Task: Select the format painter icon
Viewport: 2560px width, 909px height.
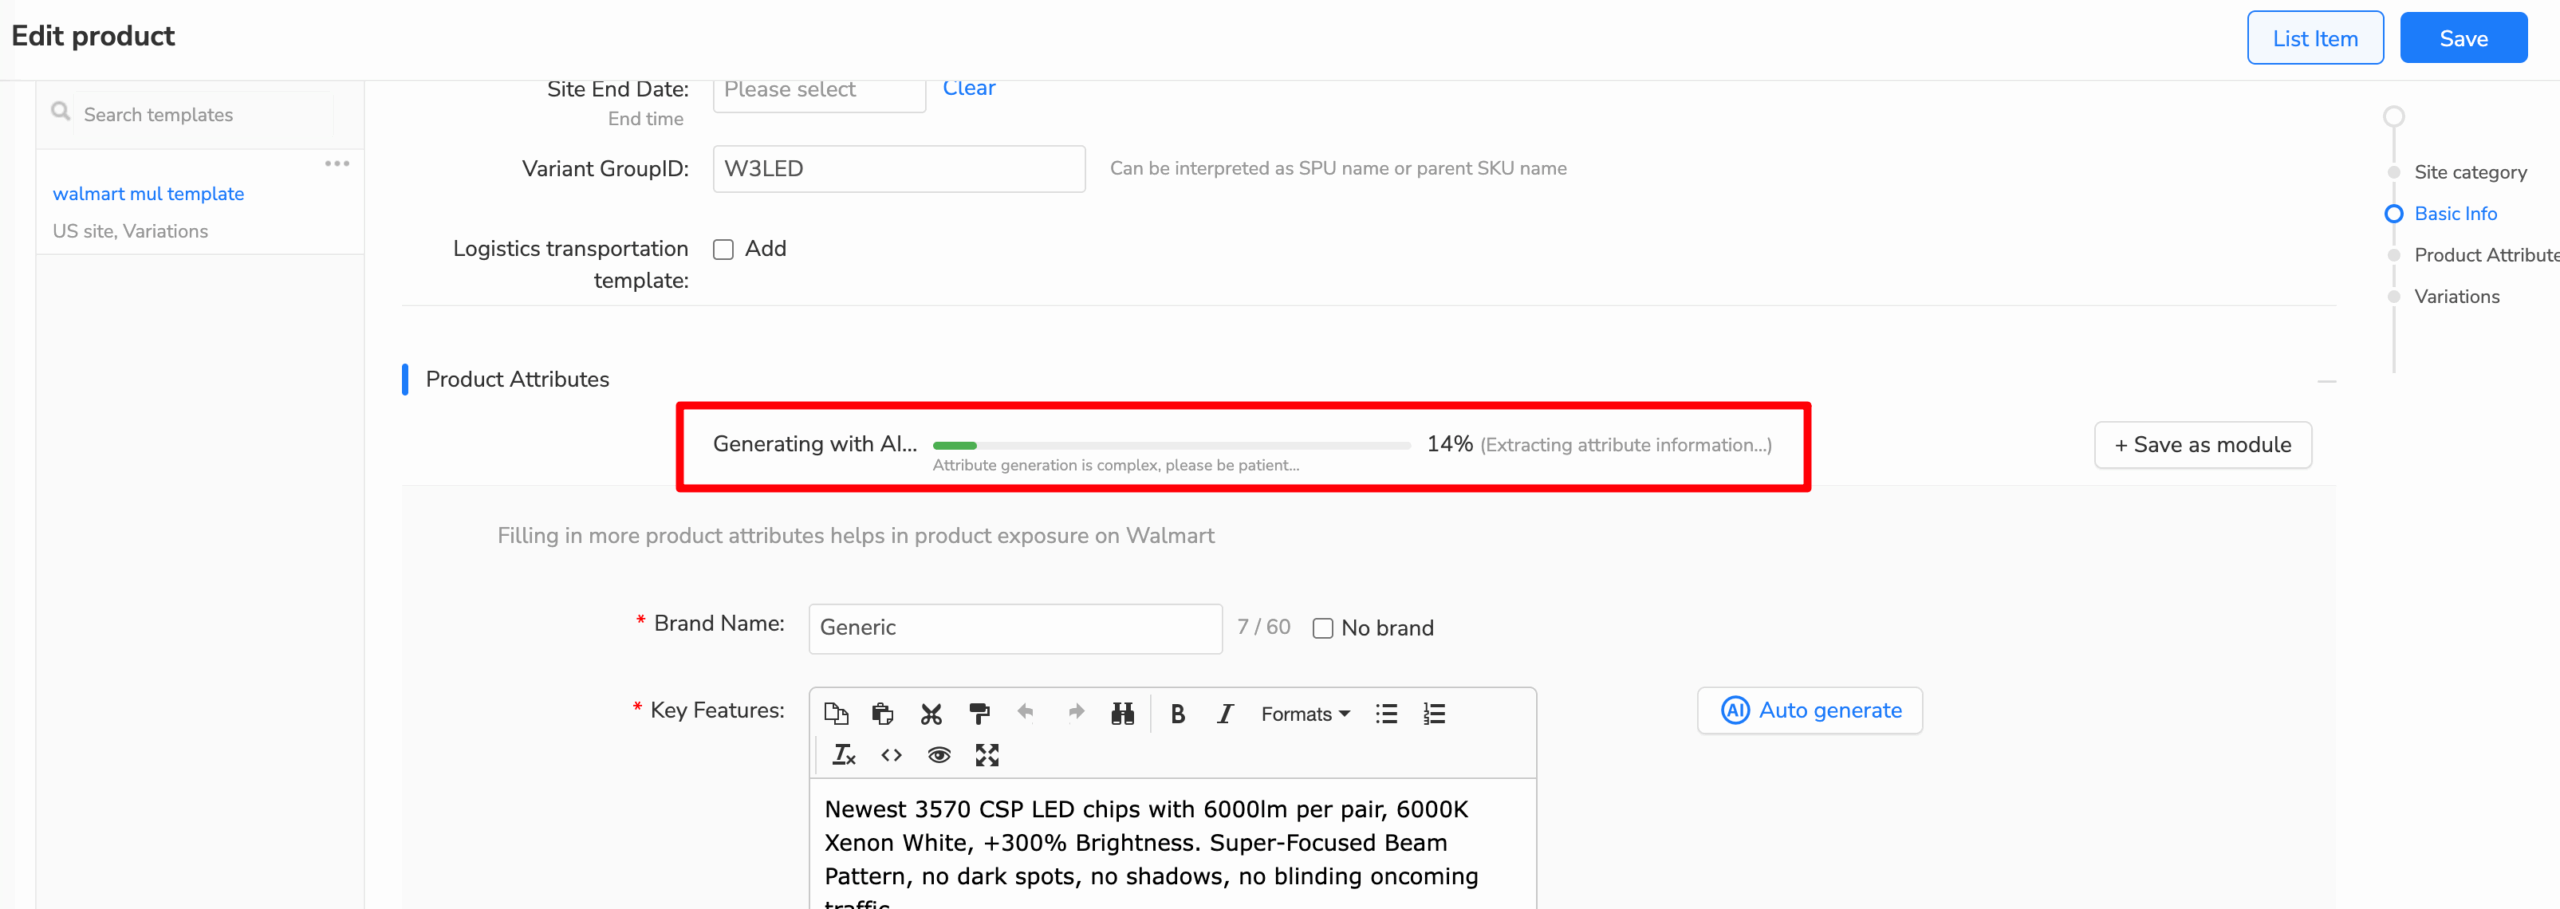Action: pyautogui.click(x=979, y=713)
